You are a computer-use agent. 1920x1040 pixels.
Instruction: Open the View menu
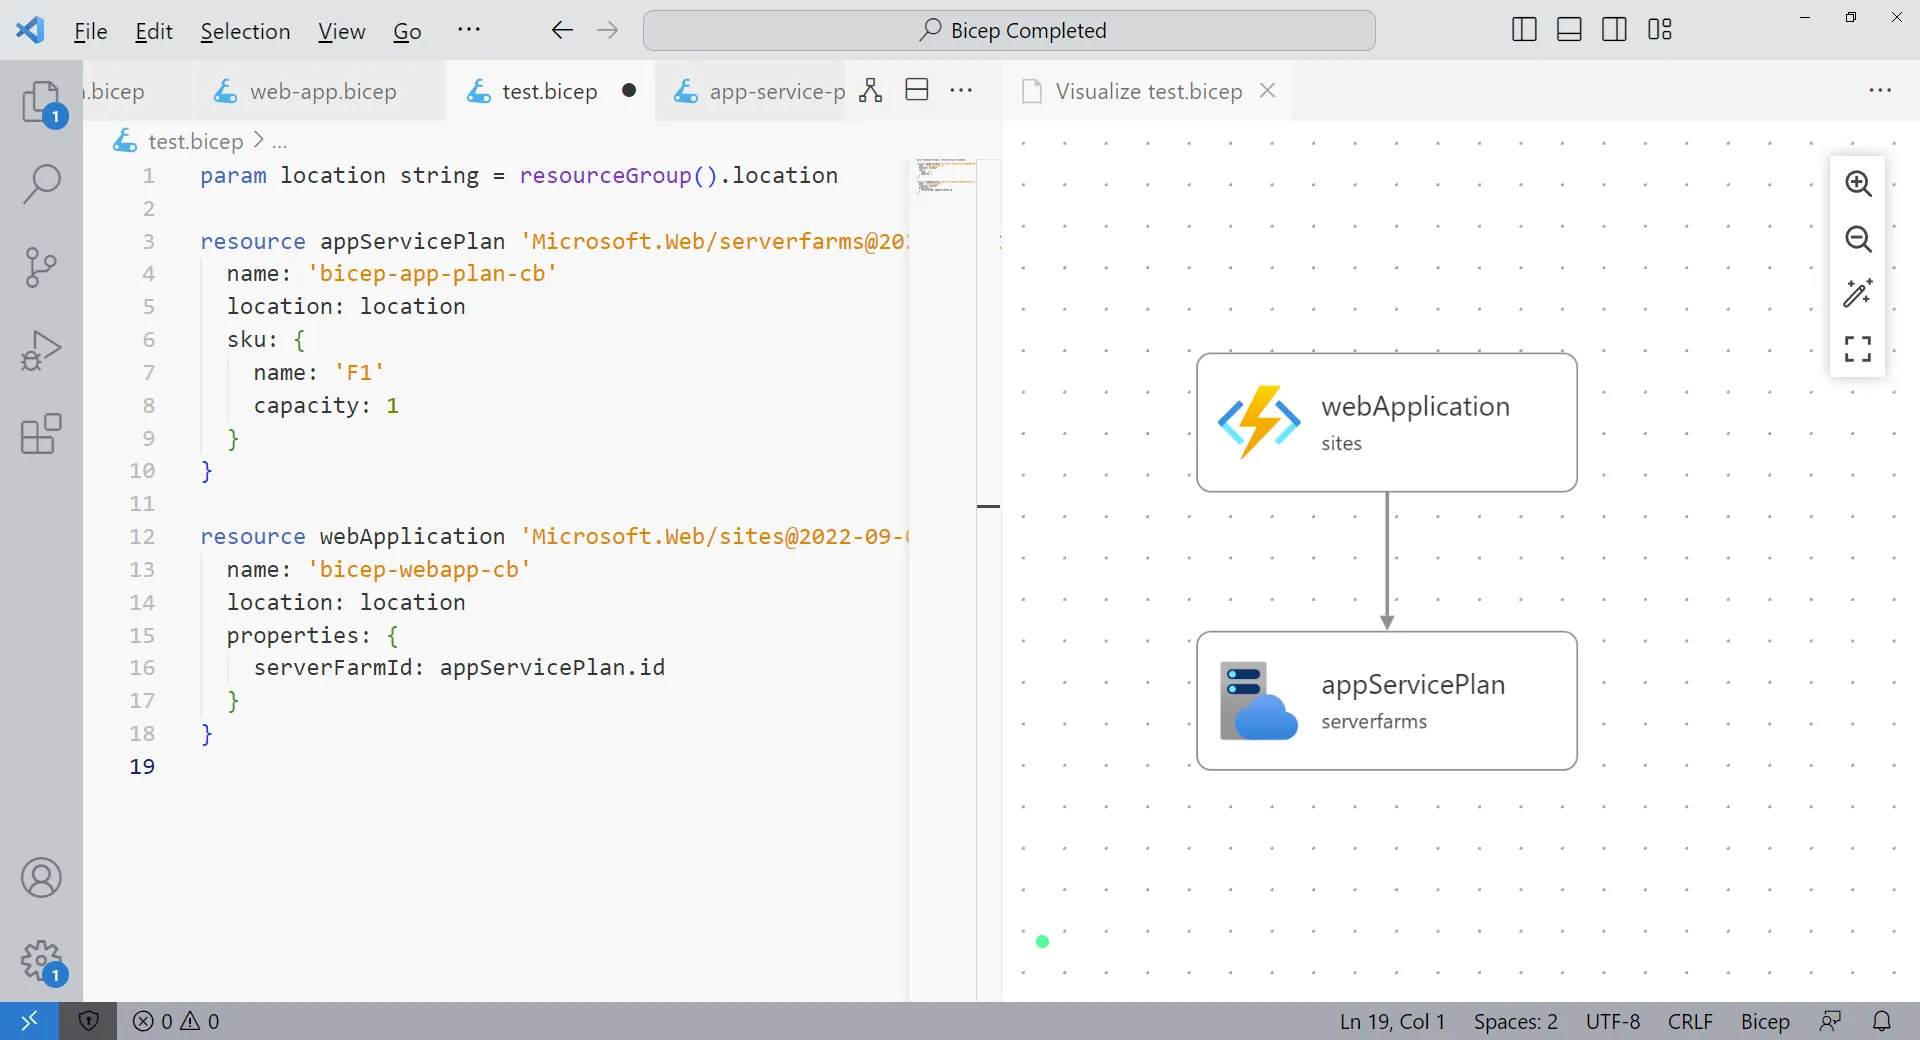tap(341, 31)
